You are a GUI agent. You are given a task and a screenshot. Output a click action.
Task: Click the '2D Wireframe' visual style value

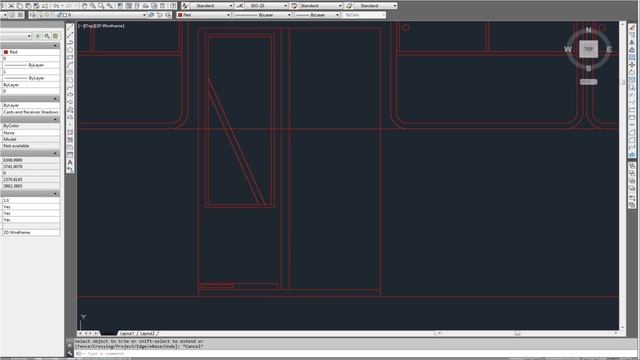pyautogui.click(x=31, y=232)
